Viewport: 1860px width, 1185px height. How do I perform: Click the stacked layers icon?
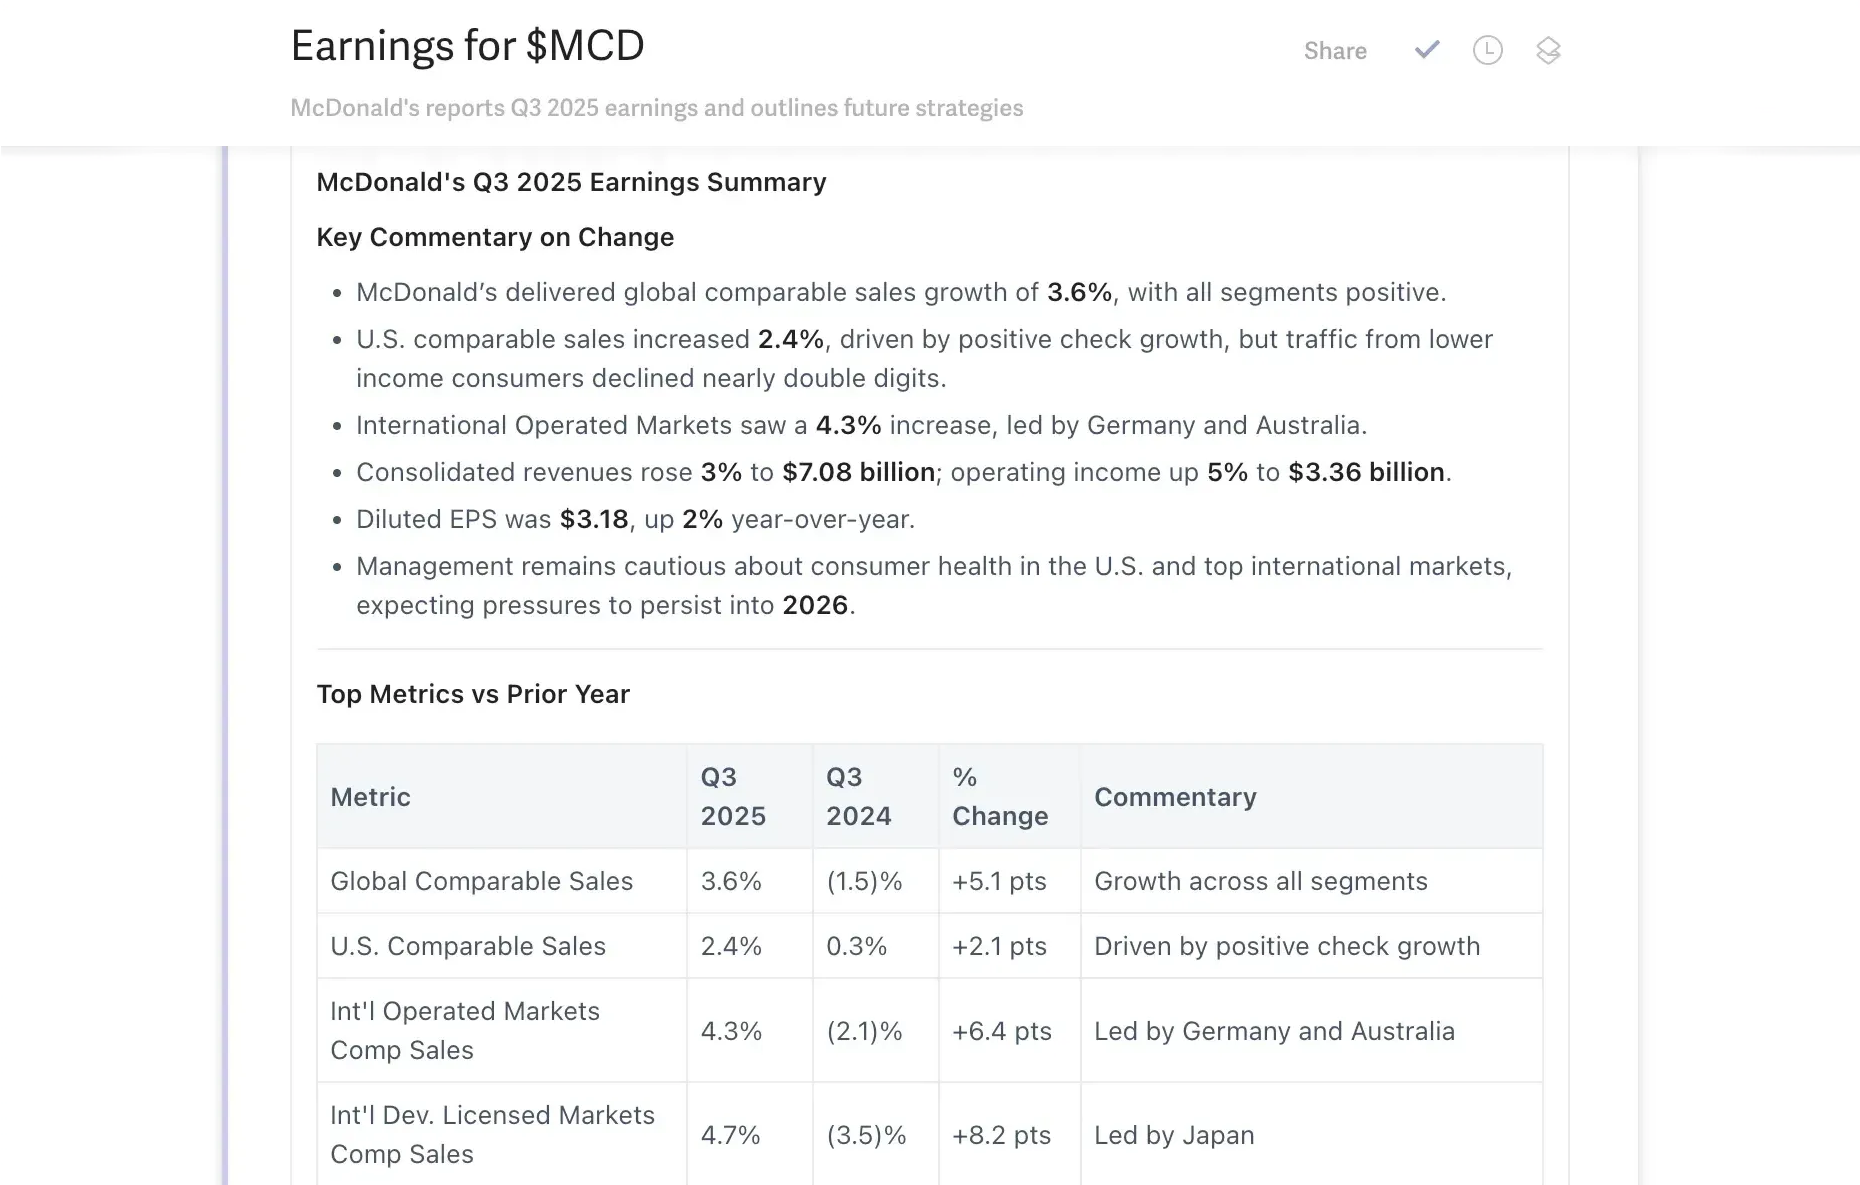[1548, 50]
